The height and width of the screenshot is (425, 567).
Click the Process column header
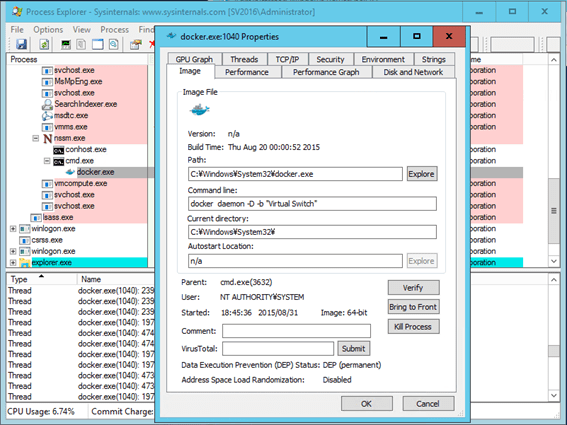click(x=77, y=59)
